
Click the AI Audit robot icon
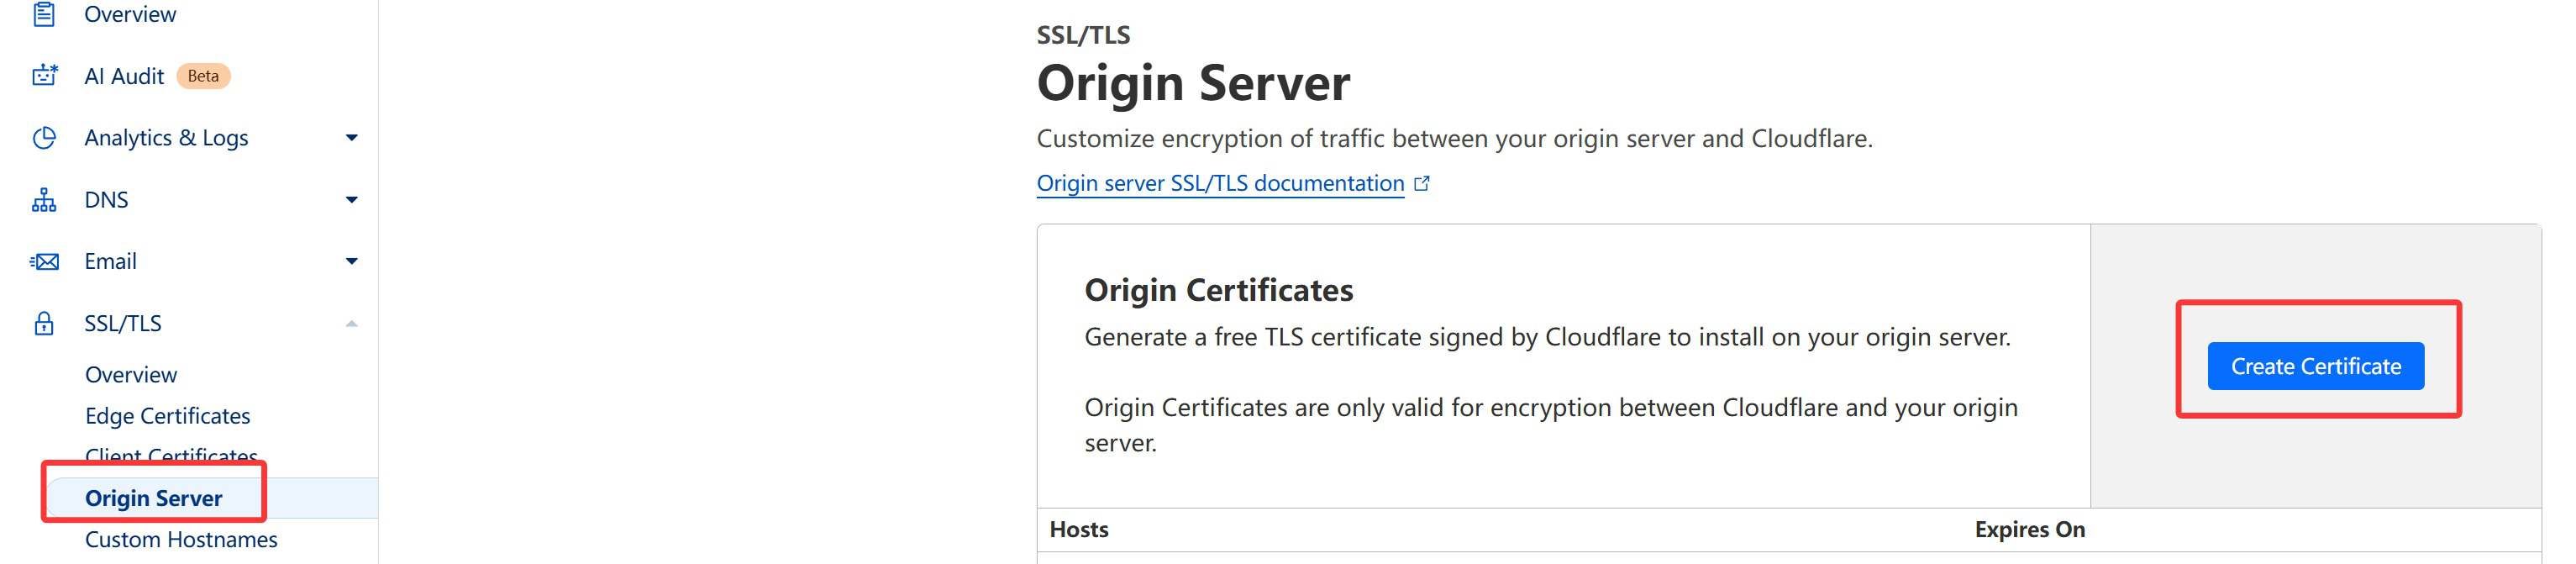click(44, 76)
